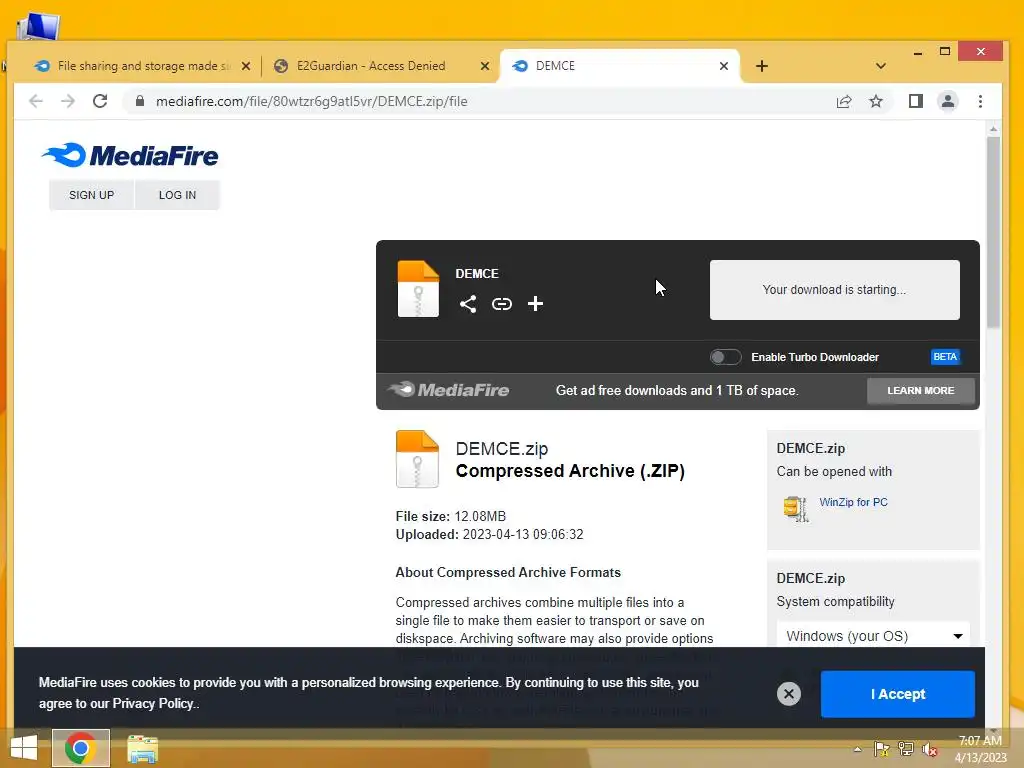Click 'File size: 12.08MB' text
Image resolution: width=1024 pixels, height=768 pixels.
[451, 516]
